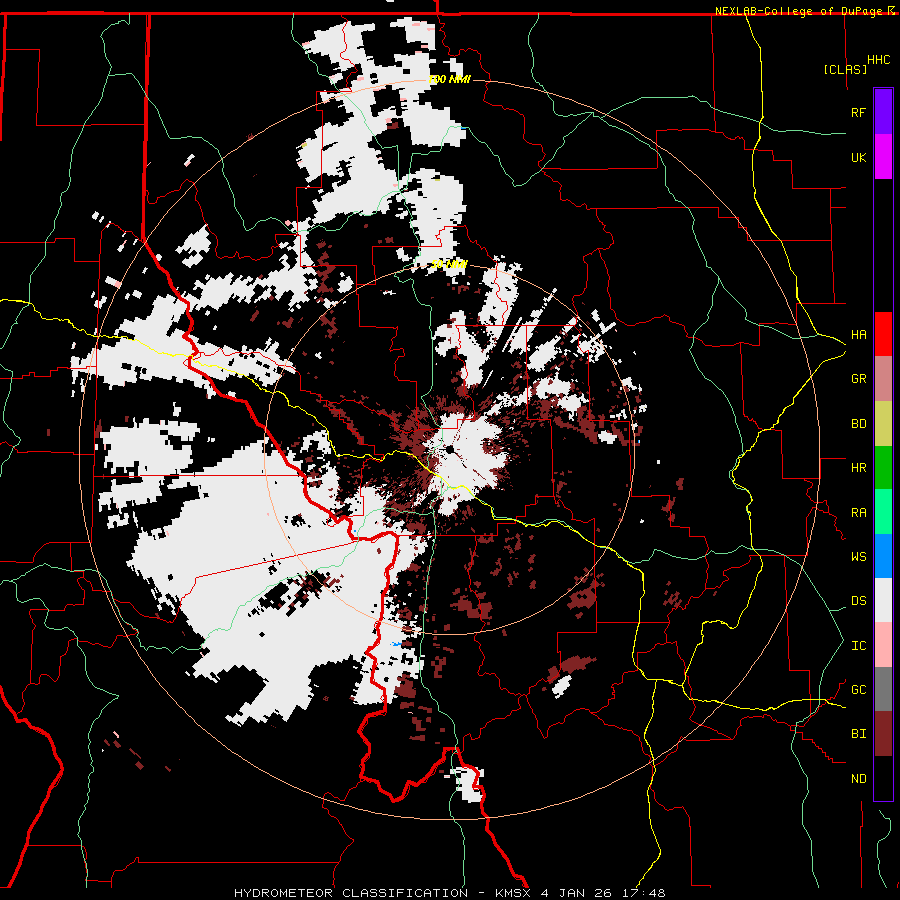Click the 100 NMI range ring label
The width and height of the screenshot is (900, 900).
click(449, 79)
